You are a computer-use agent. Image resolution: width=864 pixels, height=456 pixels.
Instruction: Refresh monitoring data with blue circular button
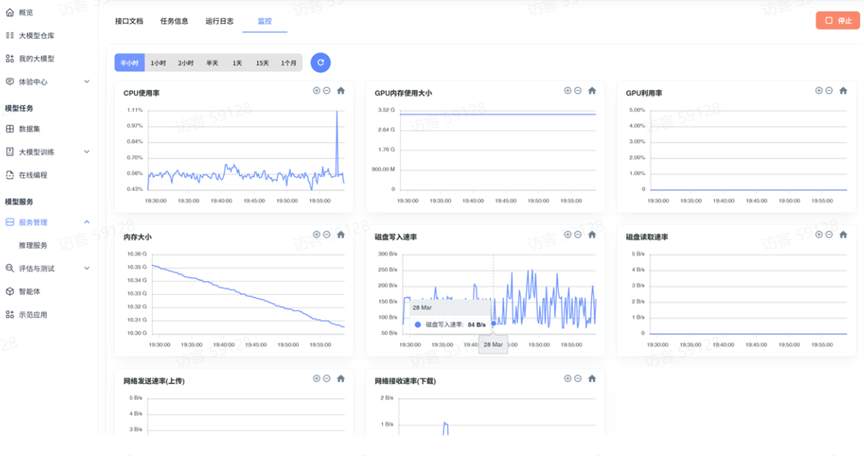tap(321, 63)
